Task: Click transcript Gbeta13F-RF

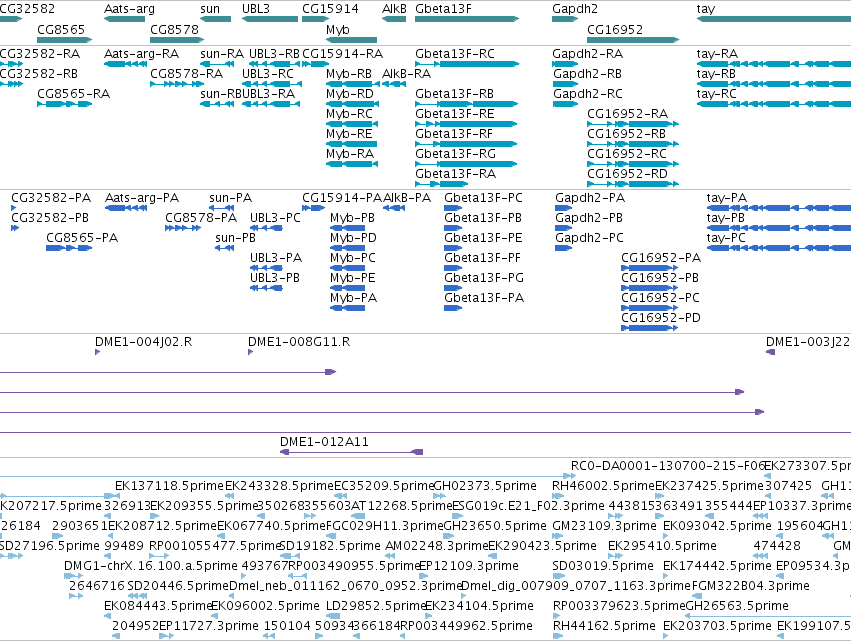Action: pos(454,134)
